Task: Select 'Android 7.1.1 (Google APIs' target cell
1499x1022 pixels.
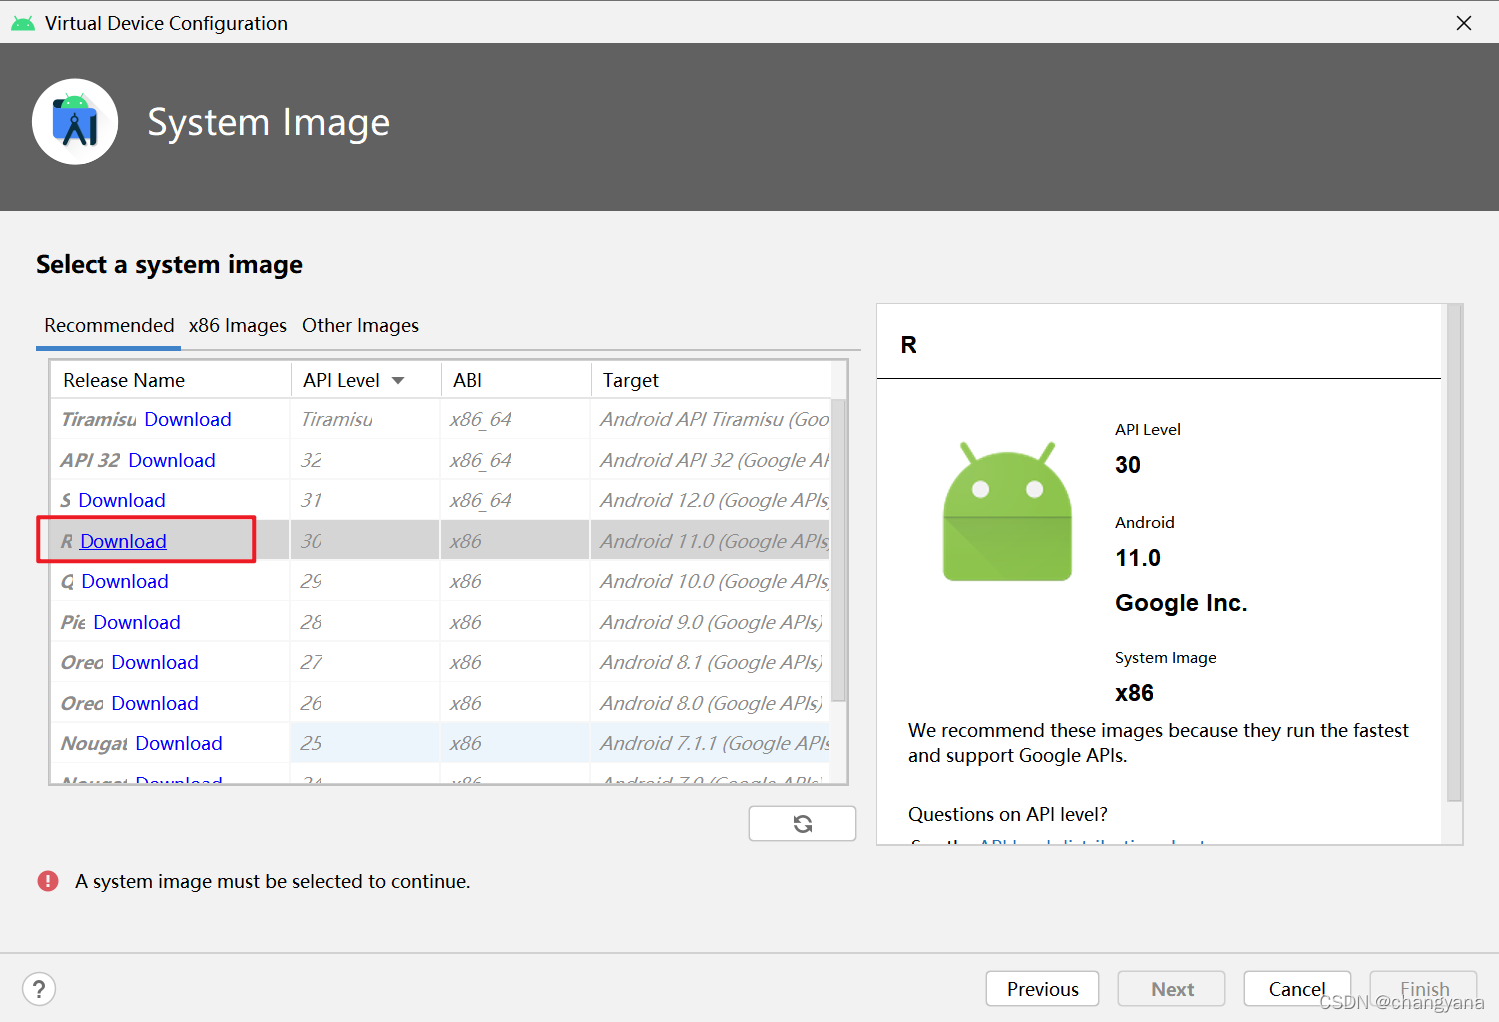Action: coord(711,743)
